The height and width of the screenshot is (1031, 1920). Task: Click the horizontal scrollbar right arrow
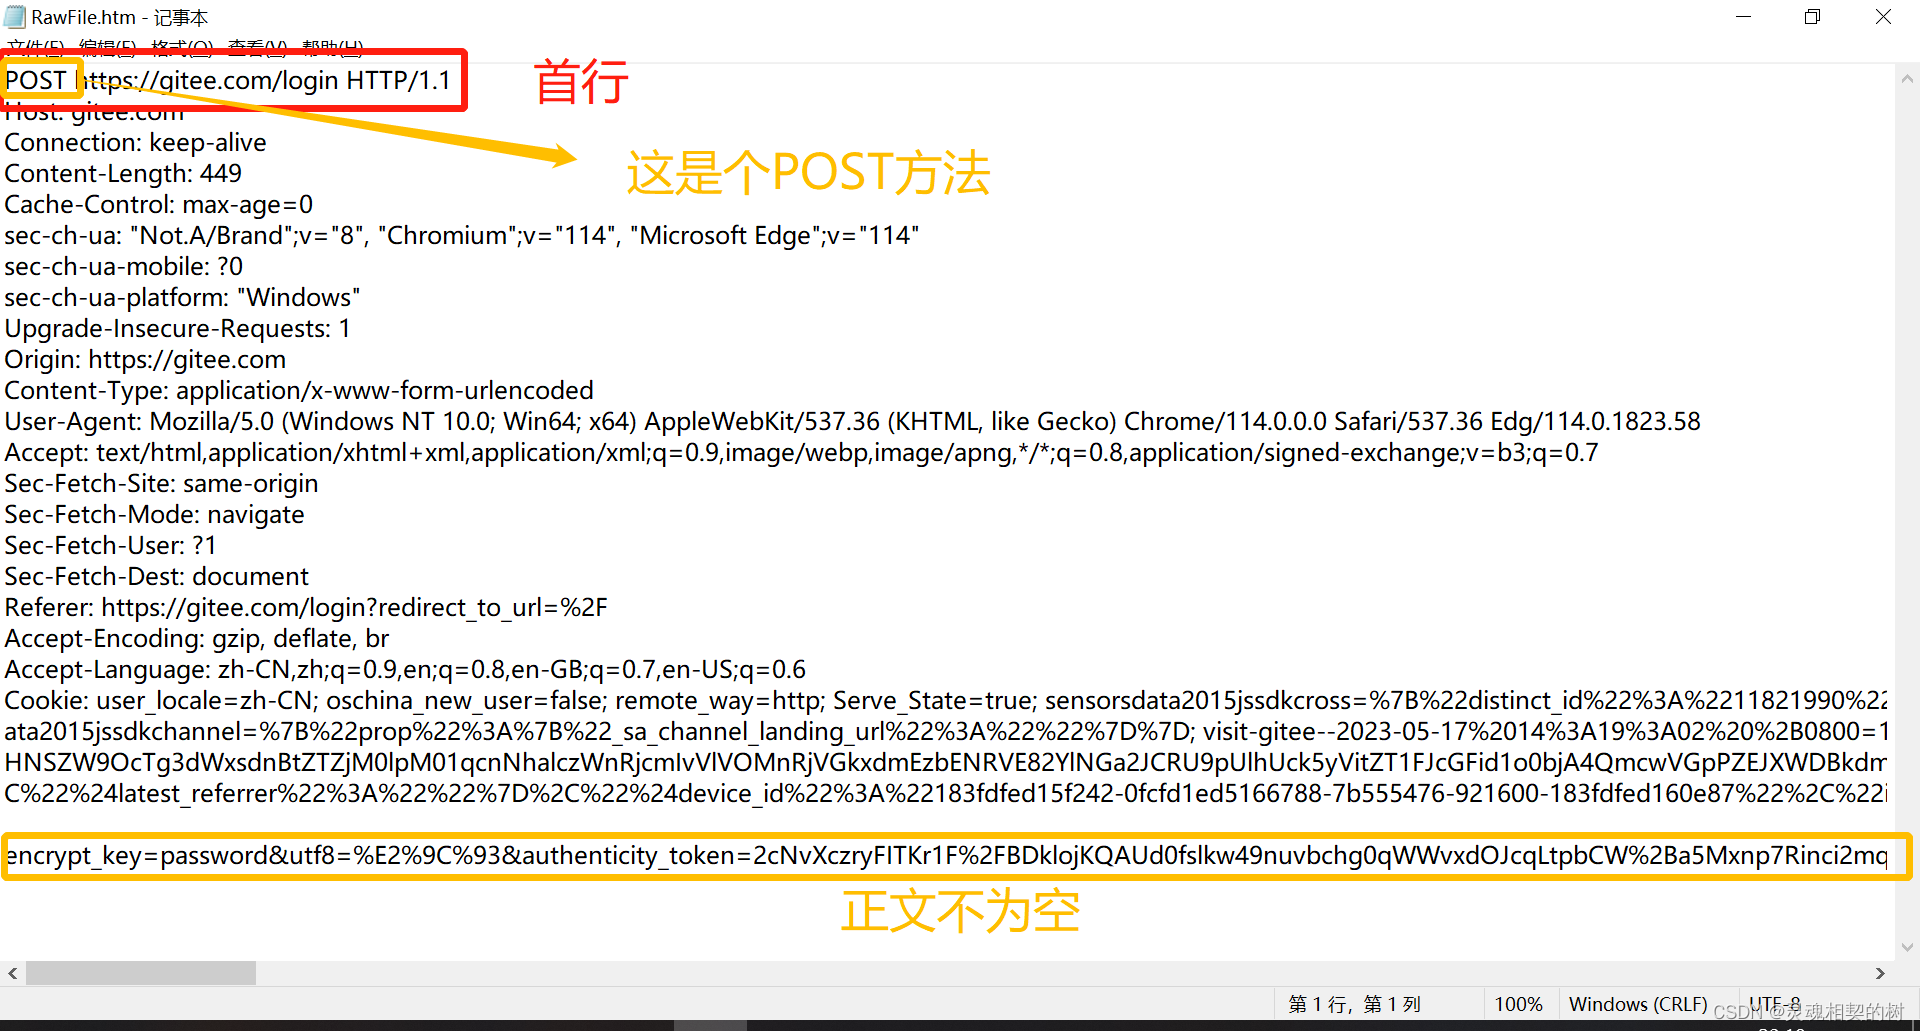(x=1880, y=973)
